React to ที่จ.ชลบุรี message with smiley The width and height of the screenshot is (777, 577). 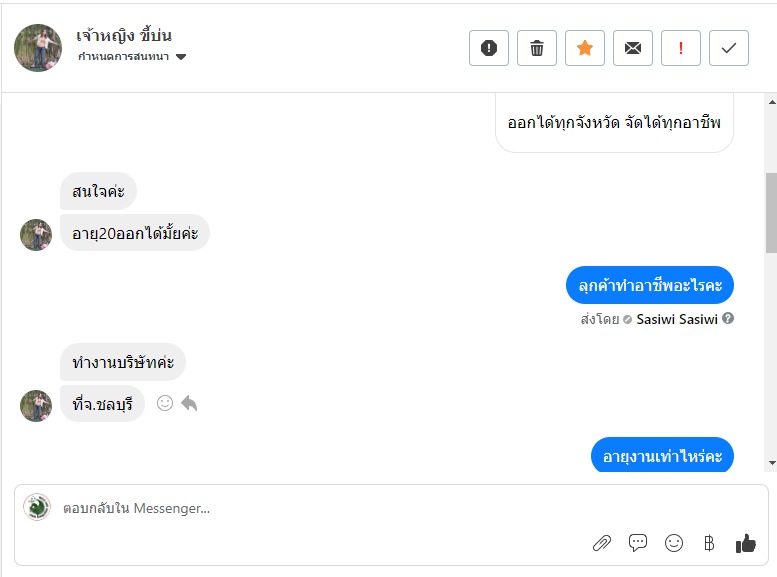[x=165, y=403]
